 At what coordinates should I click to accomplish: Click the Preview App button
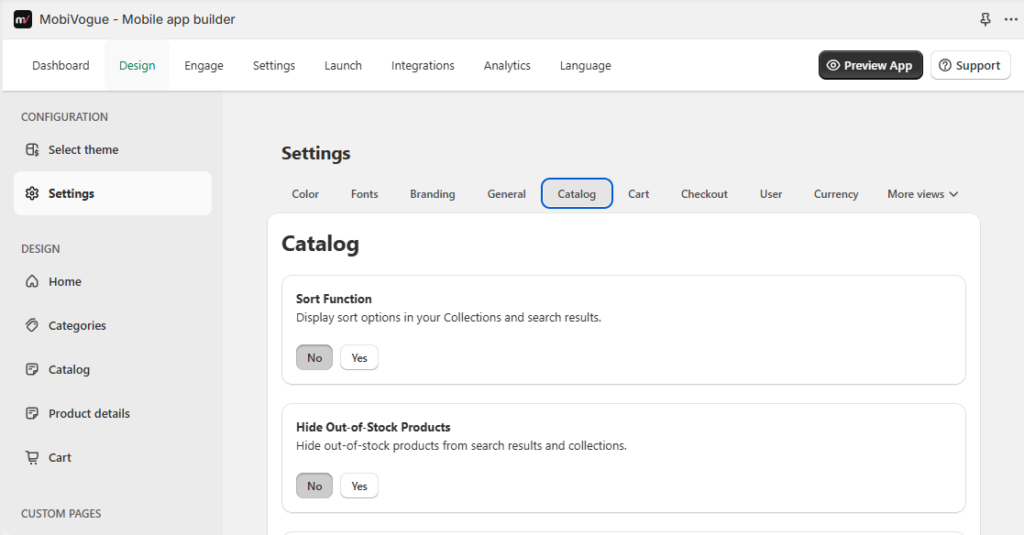871,65
